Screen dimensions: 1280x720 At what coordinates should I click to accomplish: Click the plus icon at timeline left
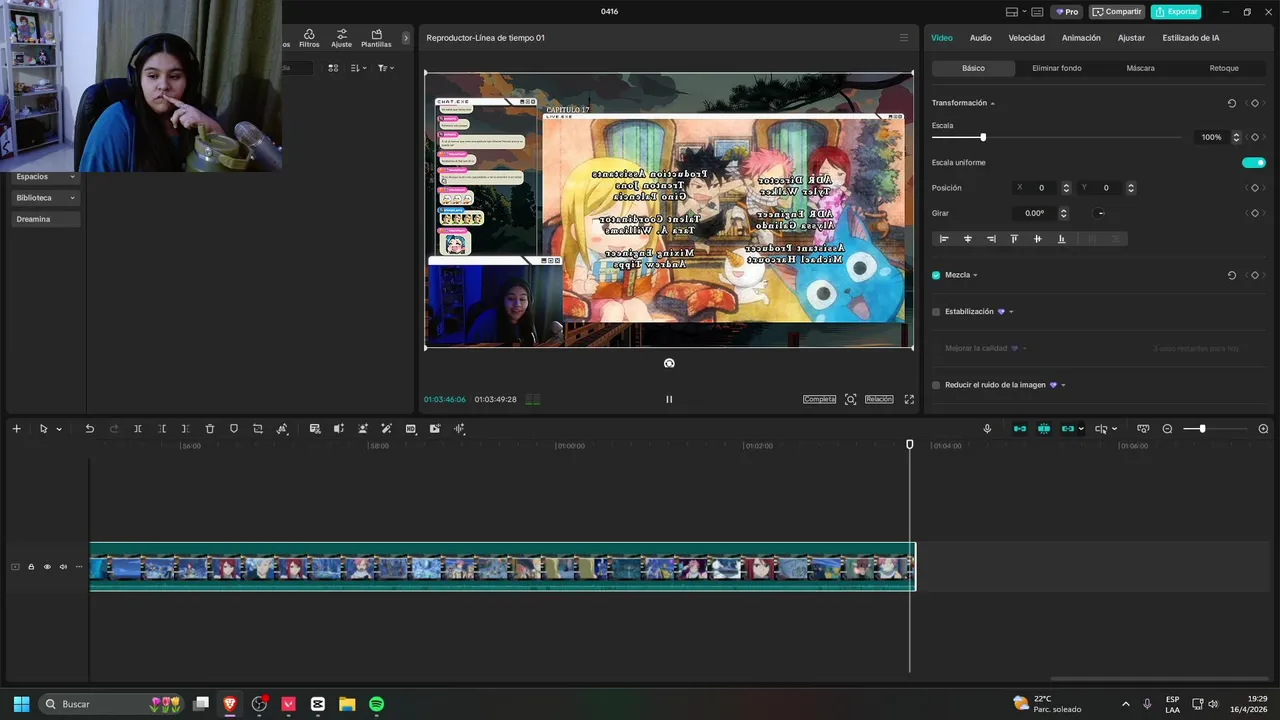[16, 429]
